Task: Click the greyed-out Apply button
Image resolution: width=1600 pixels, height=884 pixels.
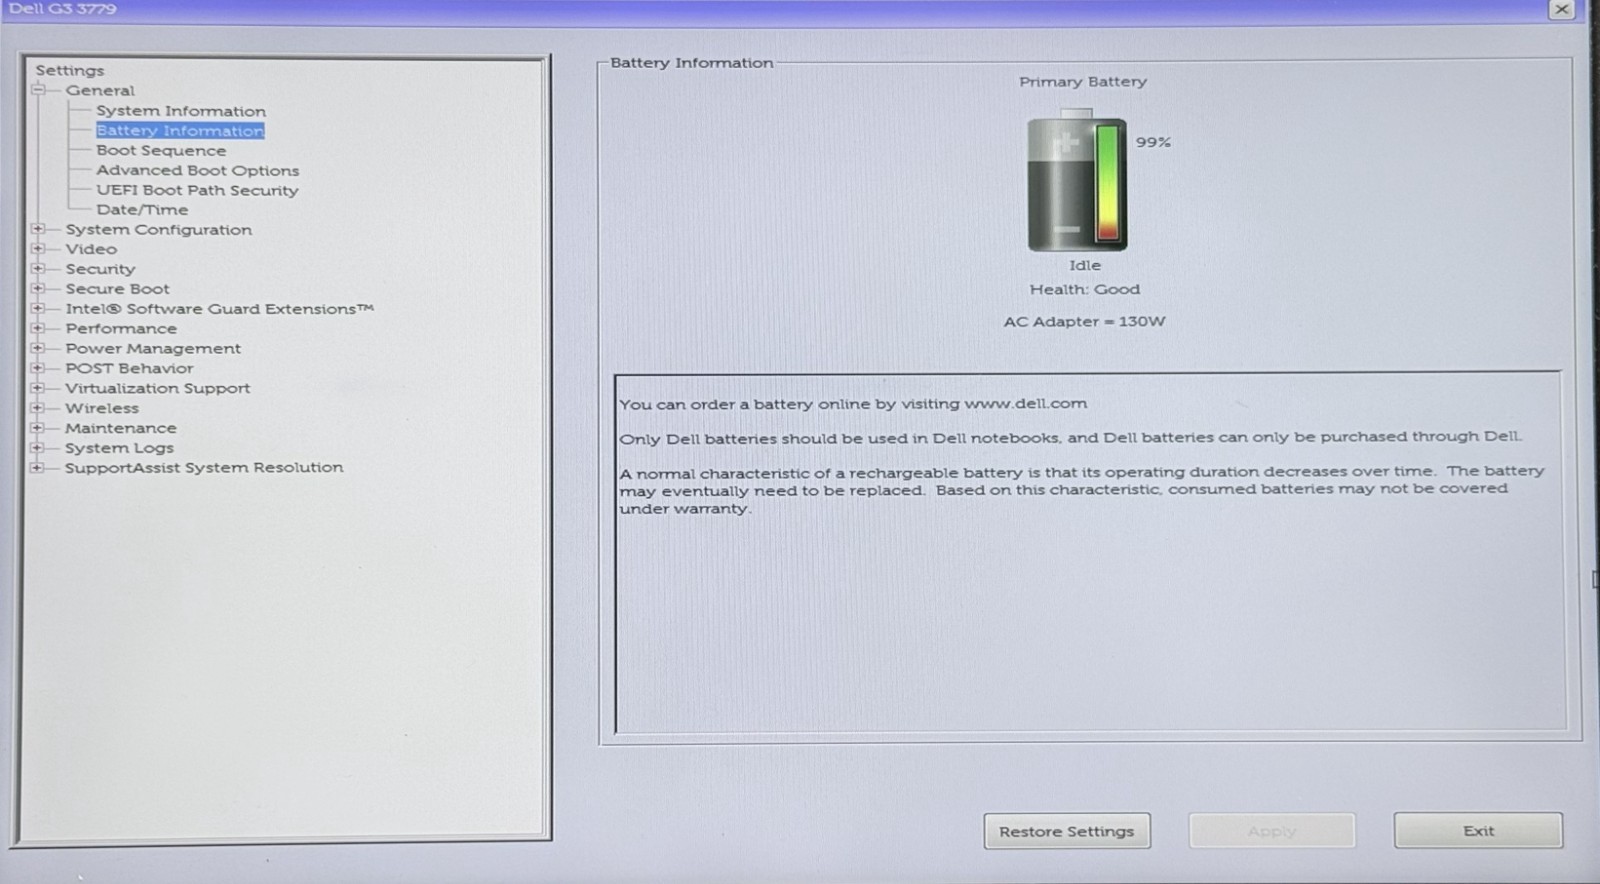Action: point(1272,831)
